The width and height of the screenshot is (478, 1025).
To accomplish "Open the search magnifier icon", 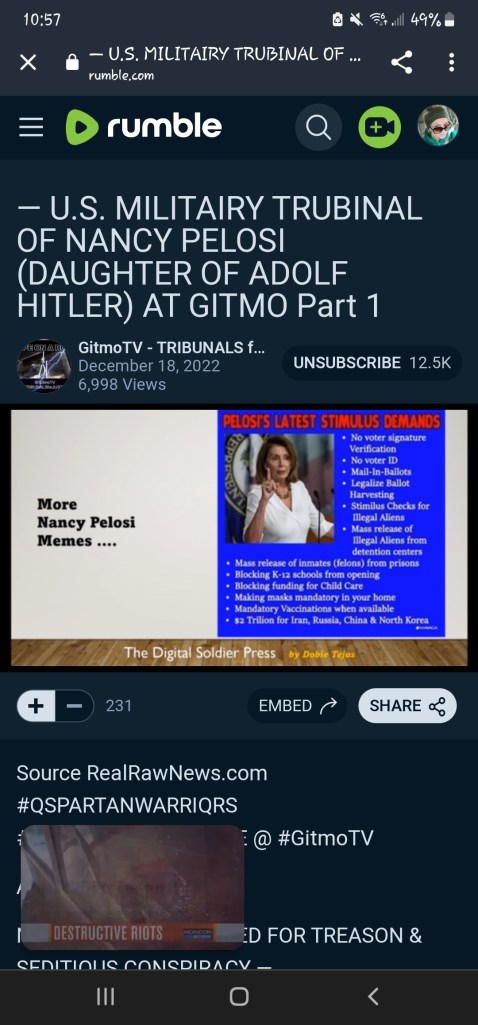I will pyautogui.click(x=318, y=127).
